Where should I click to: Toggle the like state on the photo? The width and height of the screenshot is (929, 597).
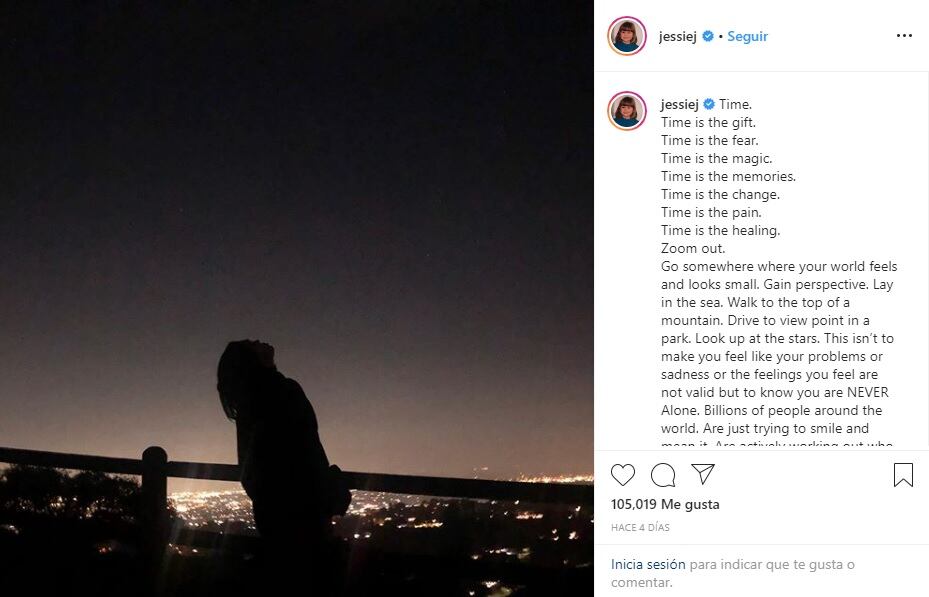(623, 477)
